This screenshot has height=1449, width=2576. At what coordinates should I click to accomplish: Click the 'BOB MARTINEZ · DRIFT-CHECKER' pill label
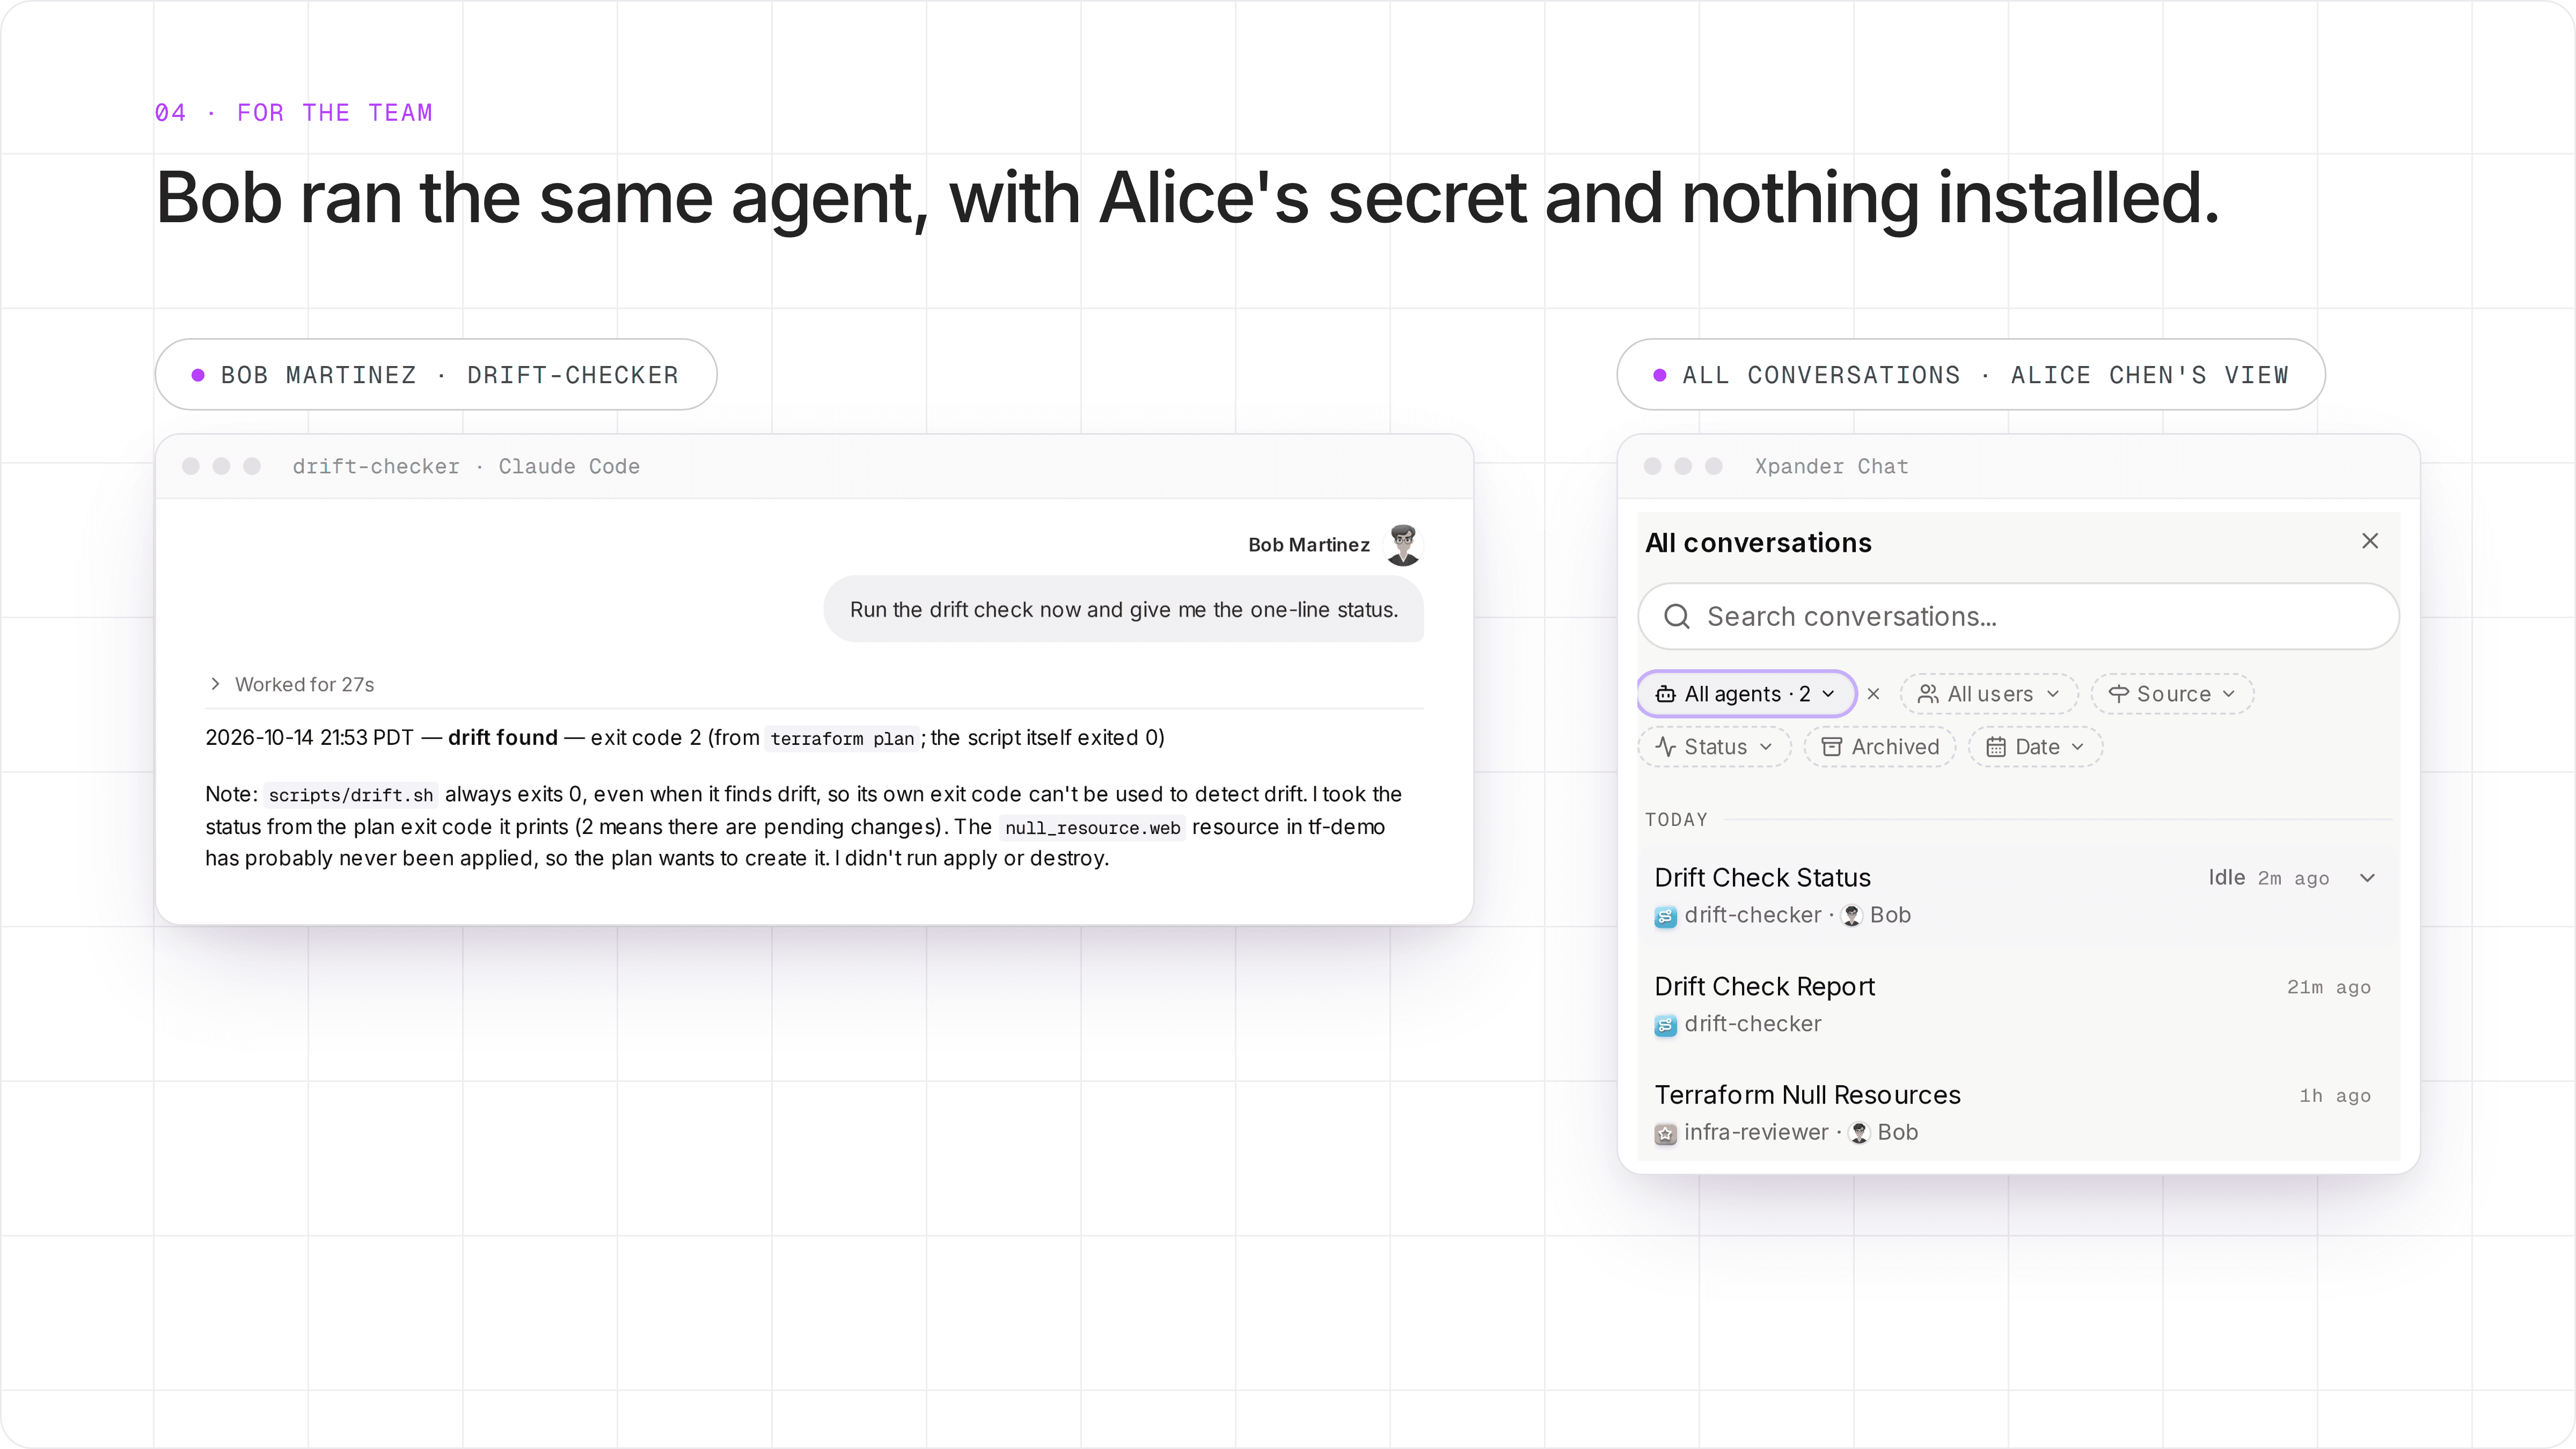tap(436, 375)
